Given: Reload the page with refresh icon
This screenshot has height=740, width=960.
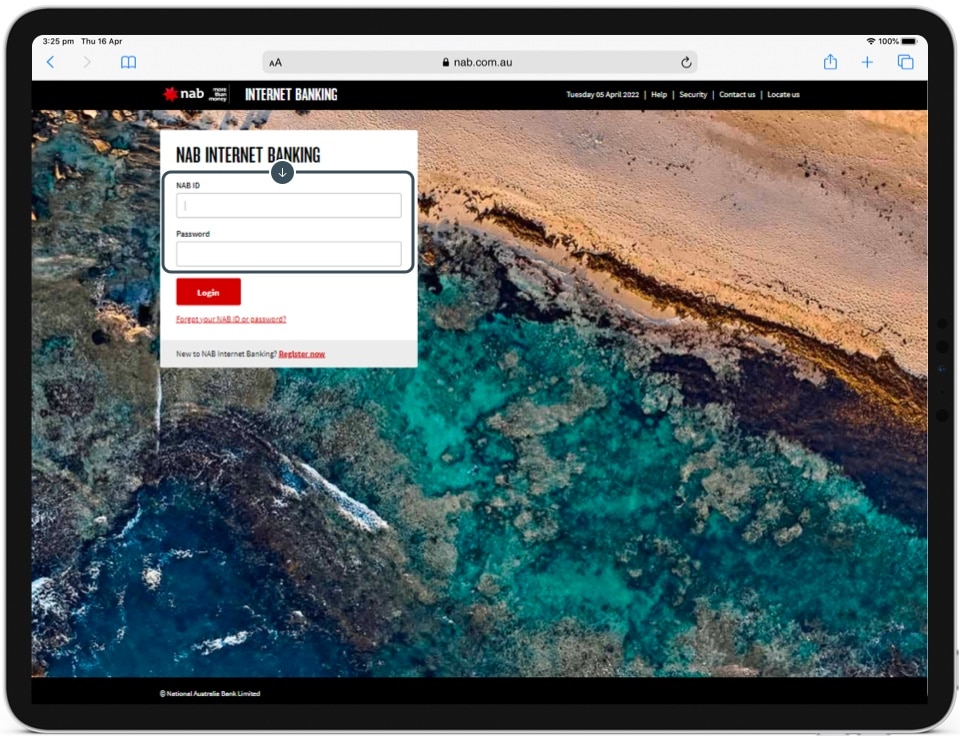Looking at the screenshot, I should [x=686, y=62].
